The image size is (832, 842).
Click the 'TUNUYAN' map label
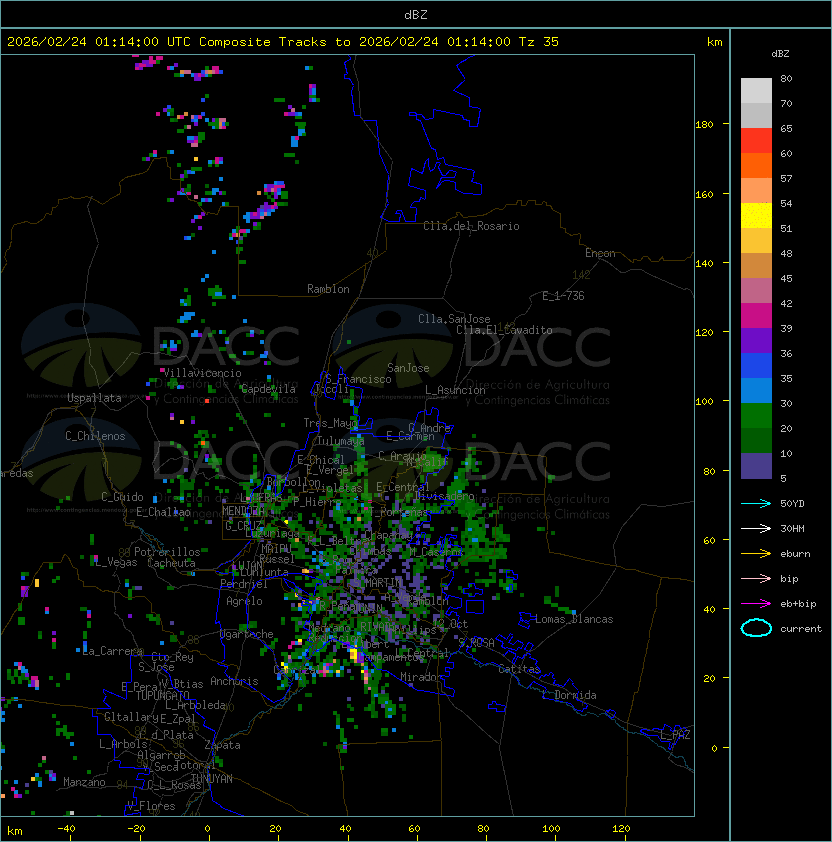[x=212, y=779]
